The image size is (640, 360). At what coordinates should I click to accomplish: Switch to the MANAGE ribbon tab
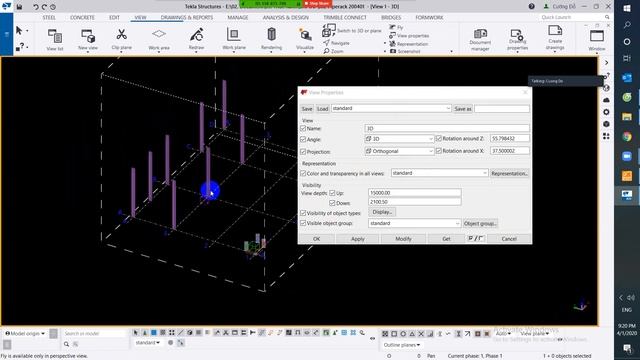click(x=238, y=18)
